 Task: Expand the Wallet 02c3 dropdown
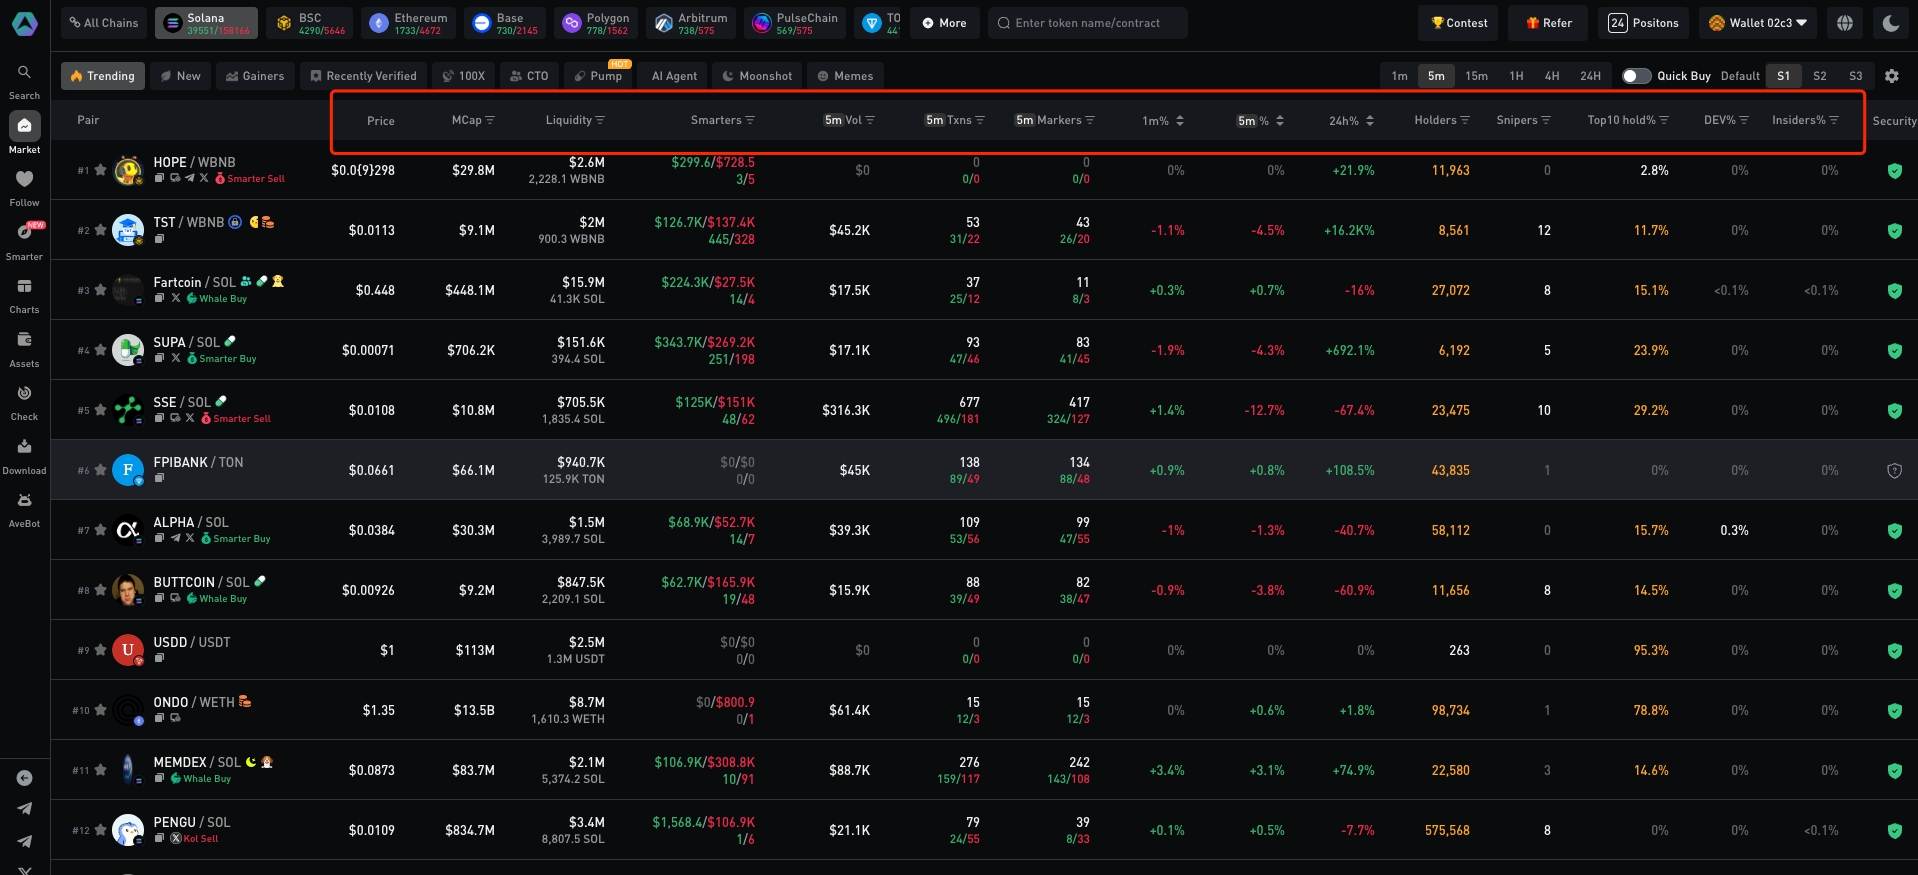point(1759,23)
